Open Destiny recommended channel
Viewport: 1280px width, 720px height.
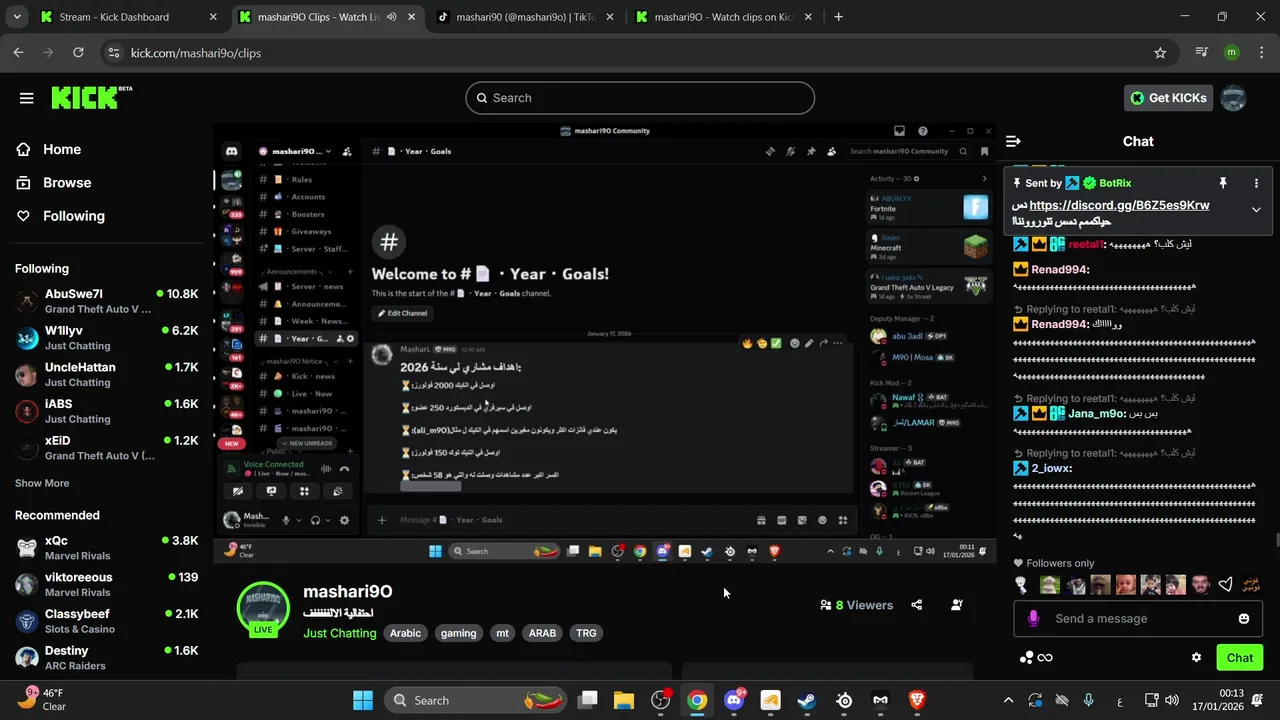pyautogui.click(x=106, y=658)
